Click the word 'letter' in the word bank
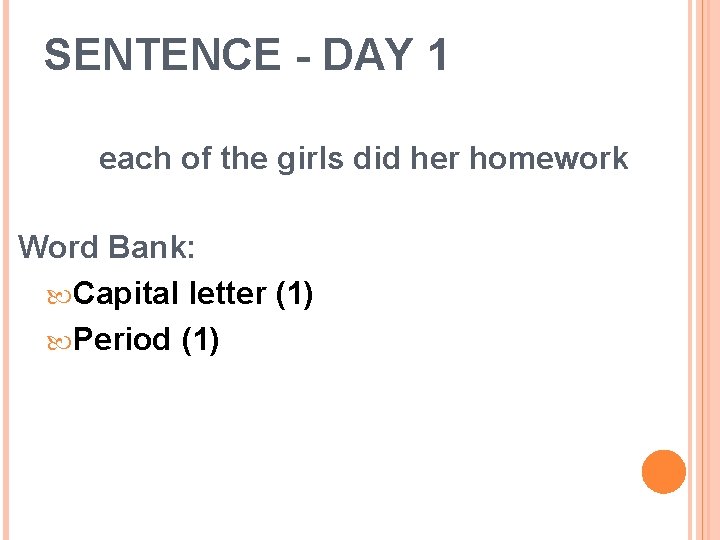This screenshot has width=720, height=540. (x=226, y=294)
